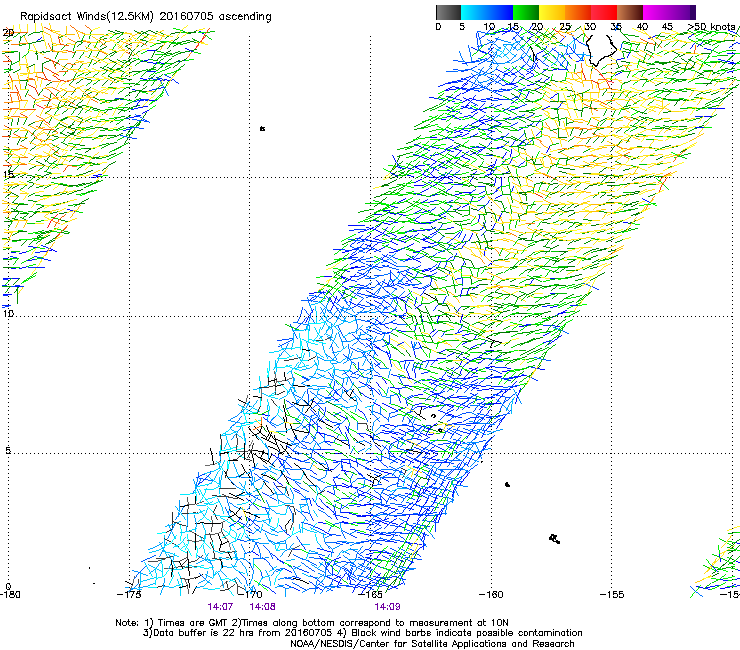Click the legend value '25'
This screenshot has width=740, height=650.
(565, 27)
